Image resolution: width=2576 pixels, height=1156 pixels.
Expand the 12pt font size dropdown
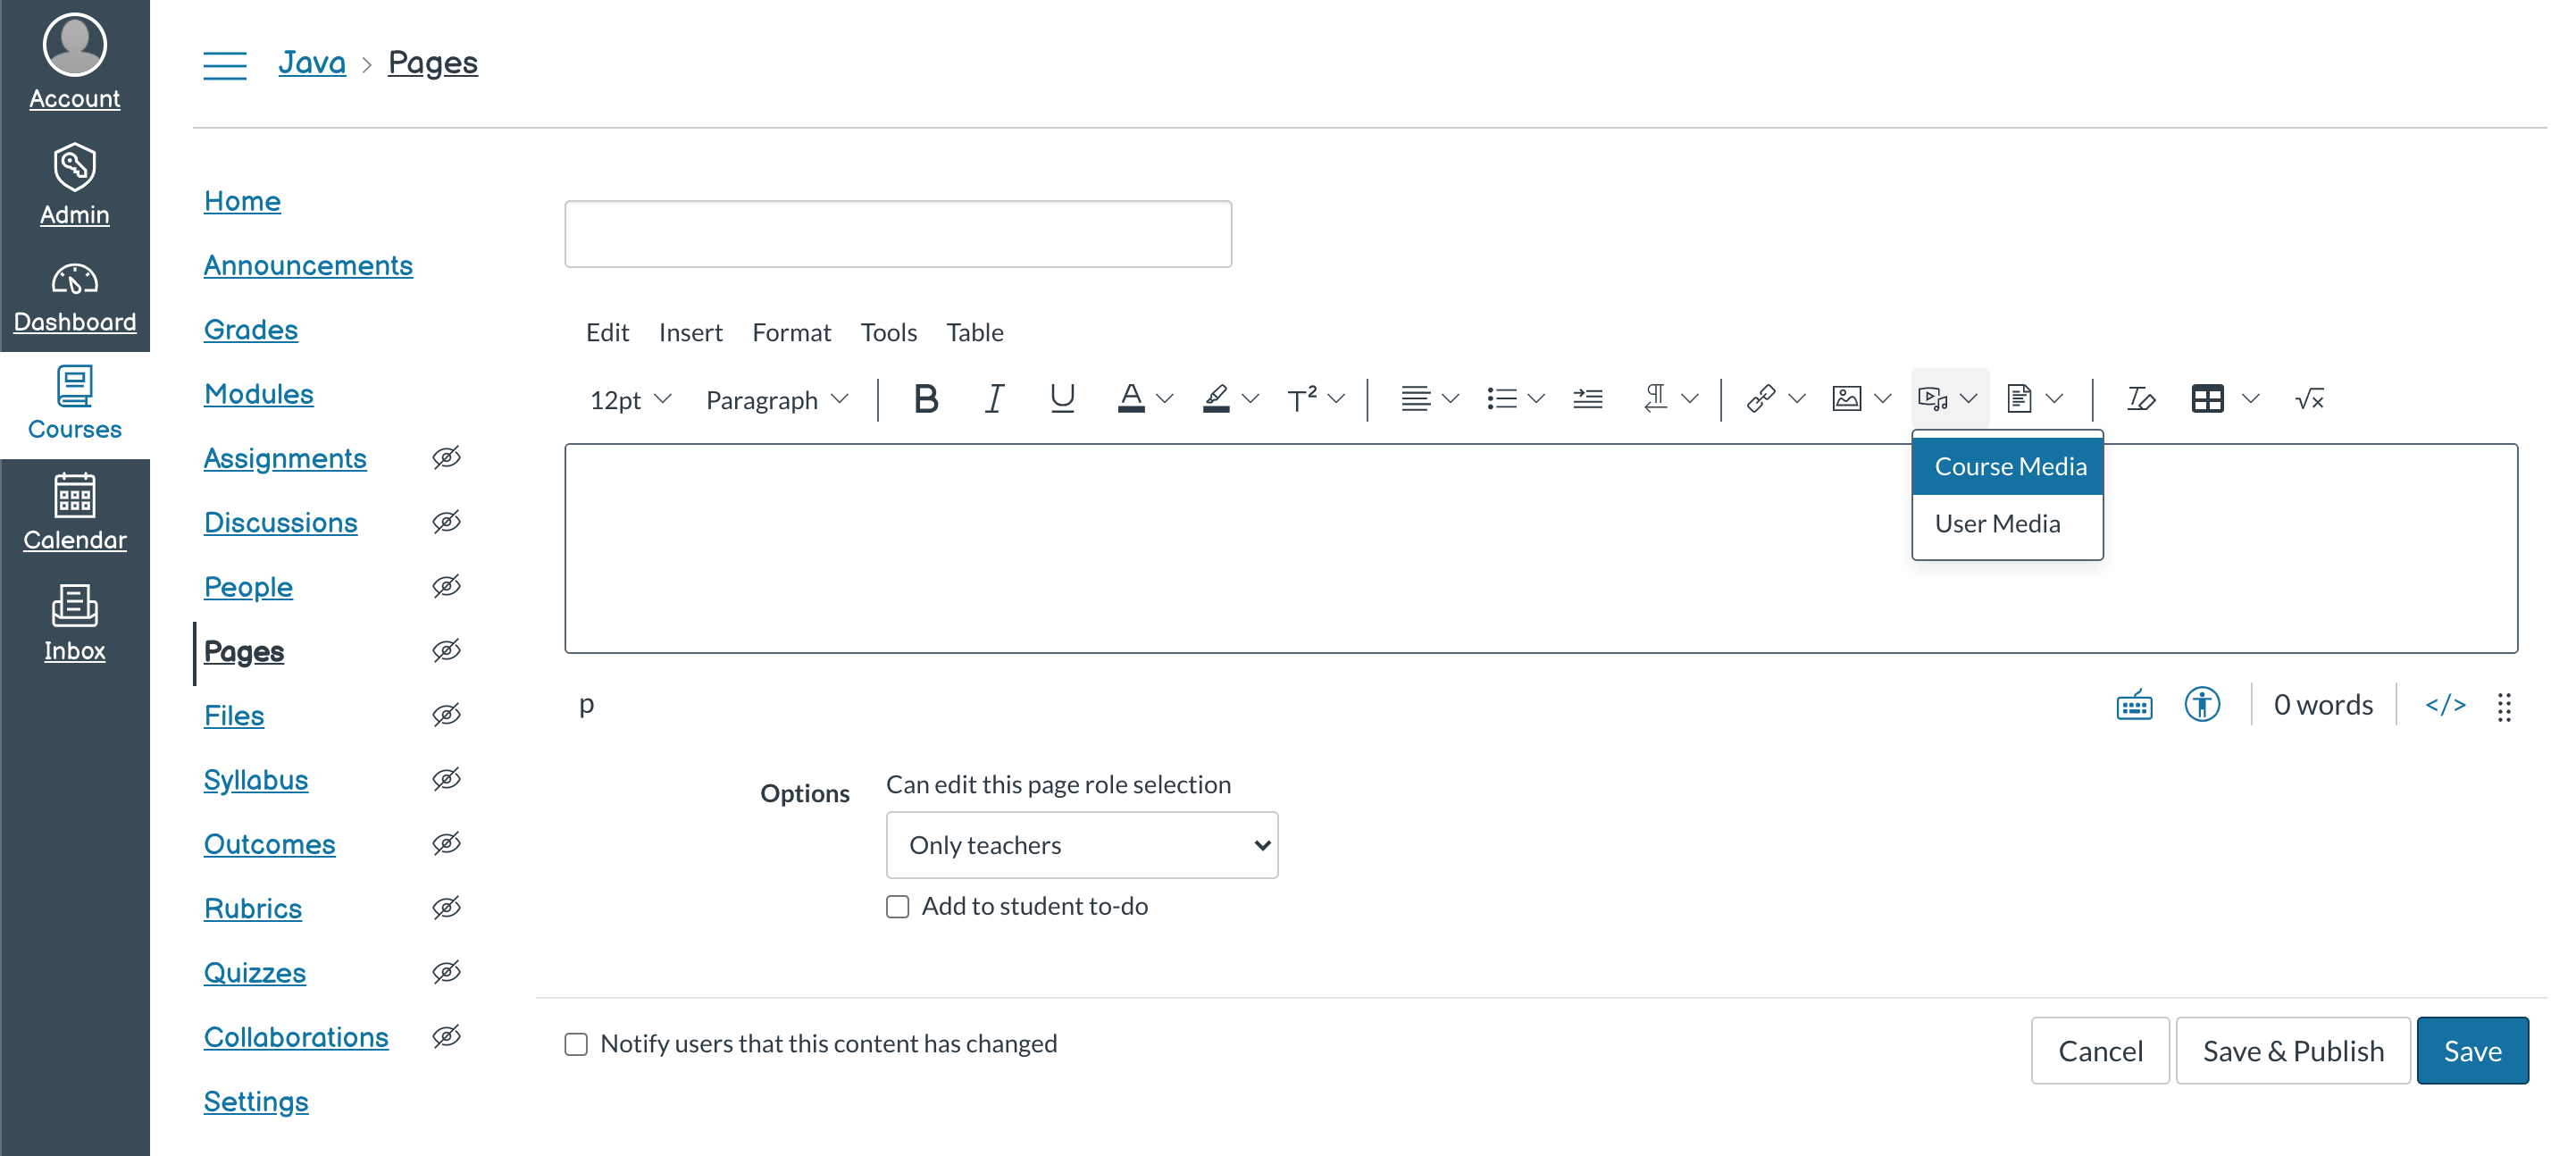pyautogui.click(x=629, y=400)
